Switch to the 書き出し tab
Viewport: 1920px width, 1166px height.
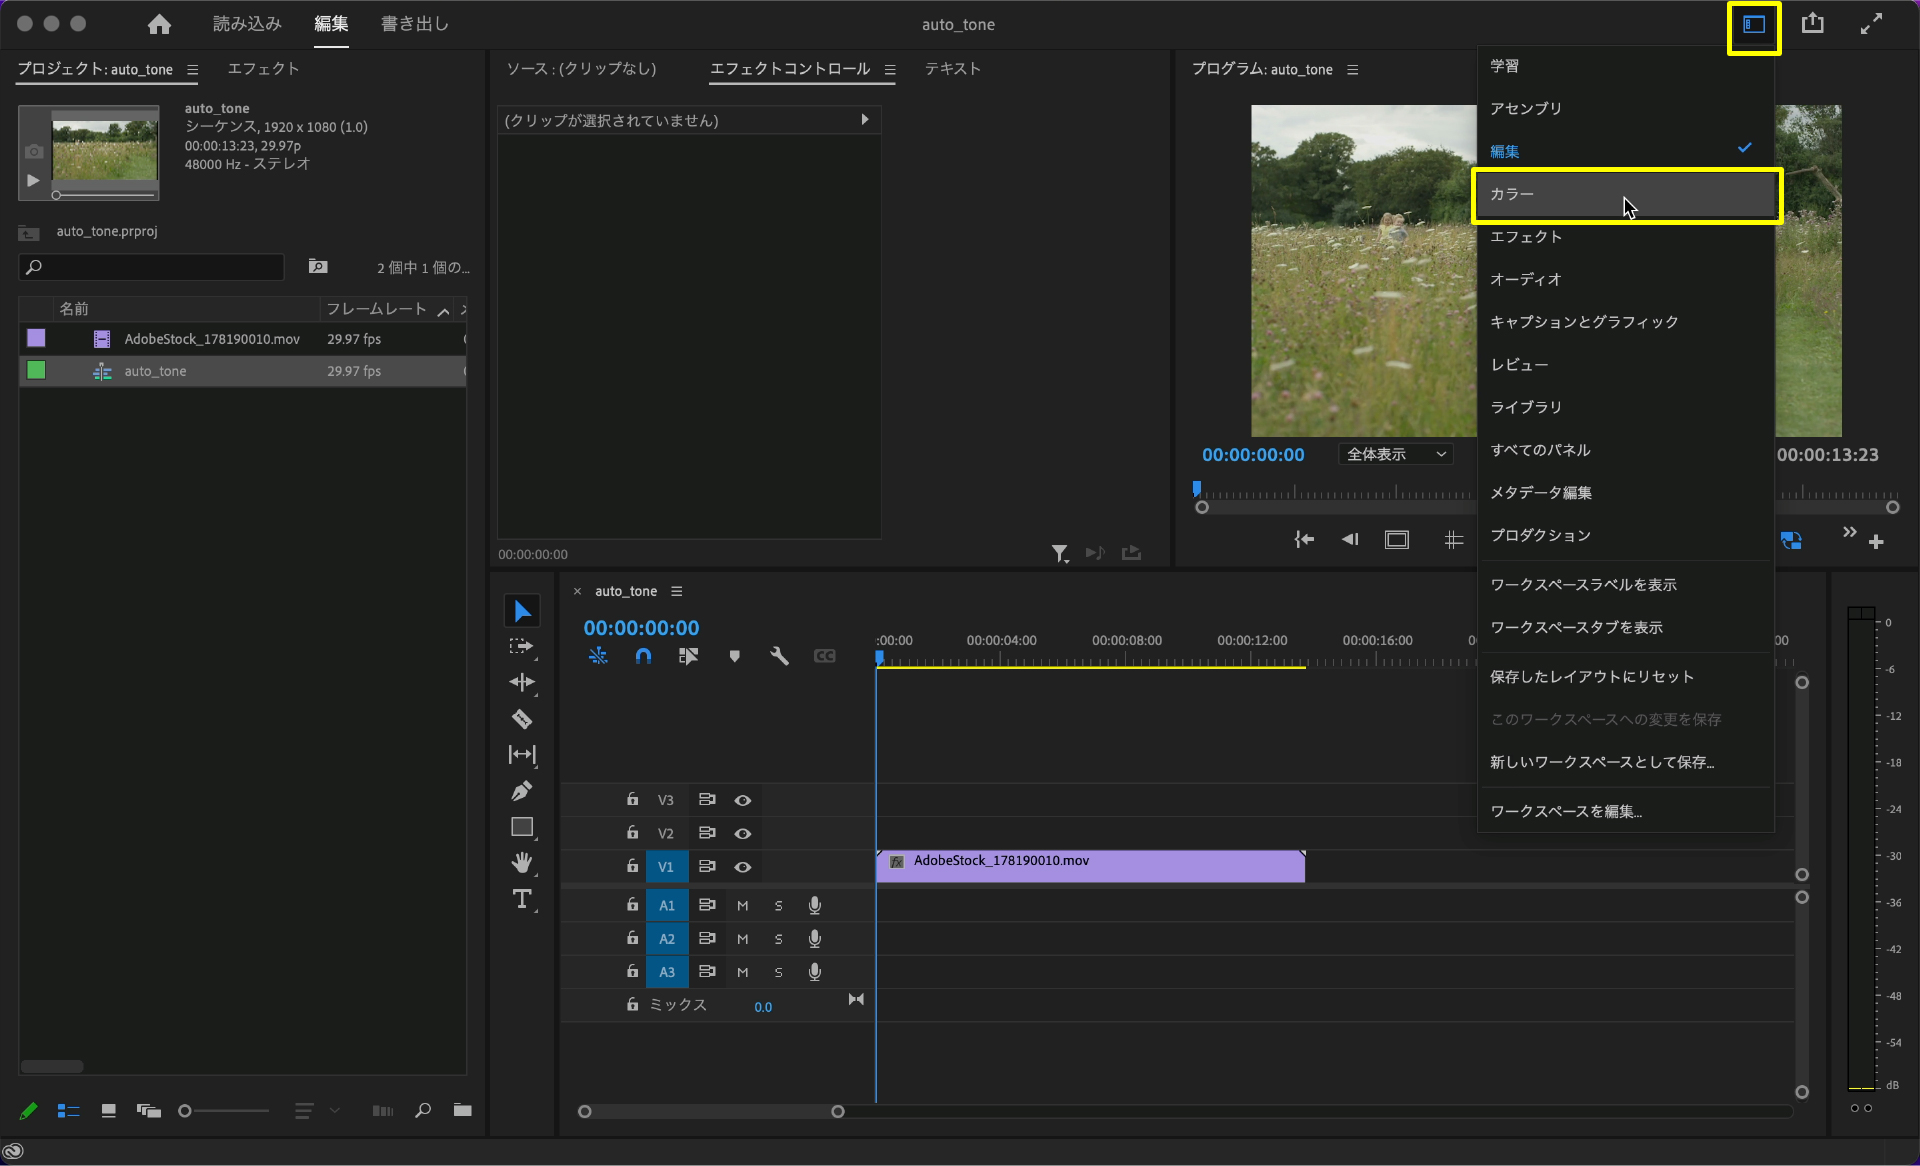(414, 24)
